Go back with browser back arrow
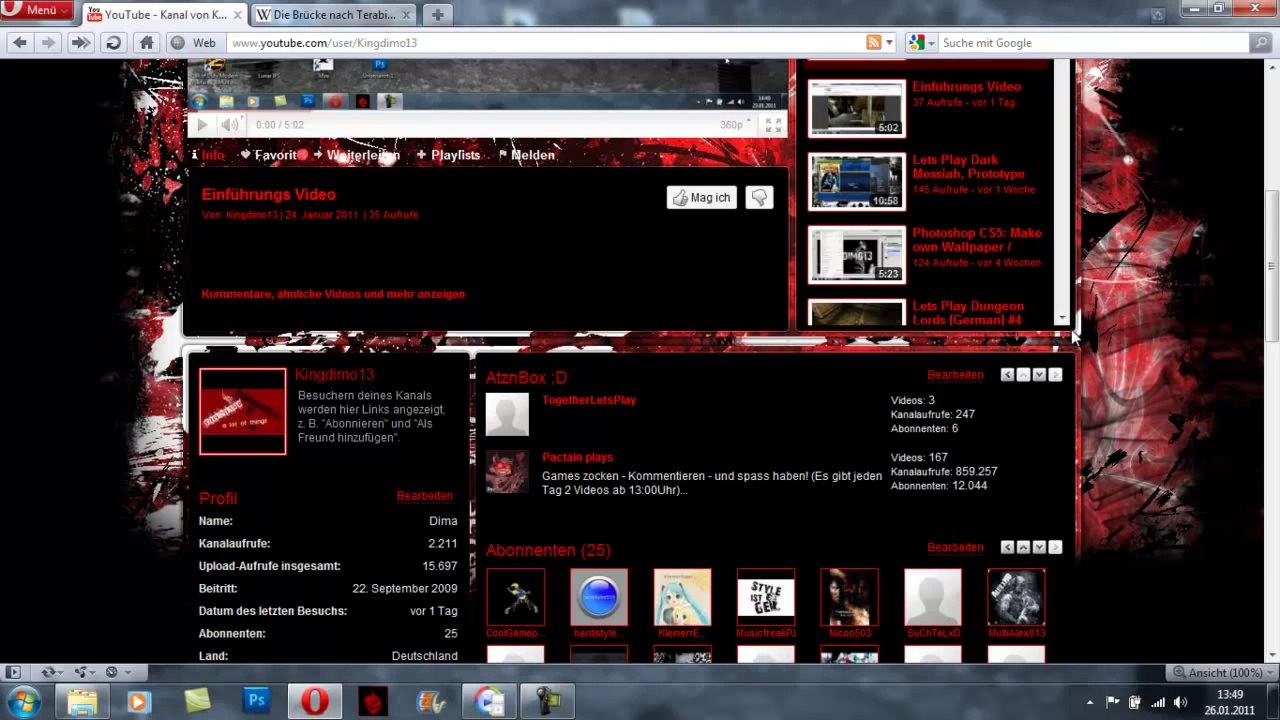 click(19, 43)
